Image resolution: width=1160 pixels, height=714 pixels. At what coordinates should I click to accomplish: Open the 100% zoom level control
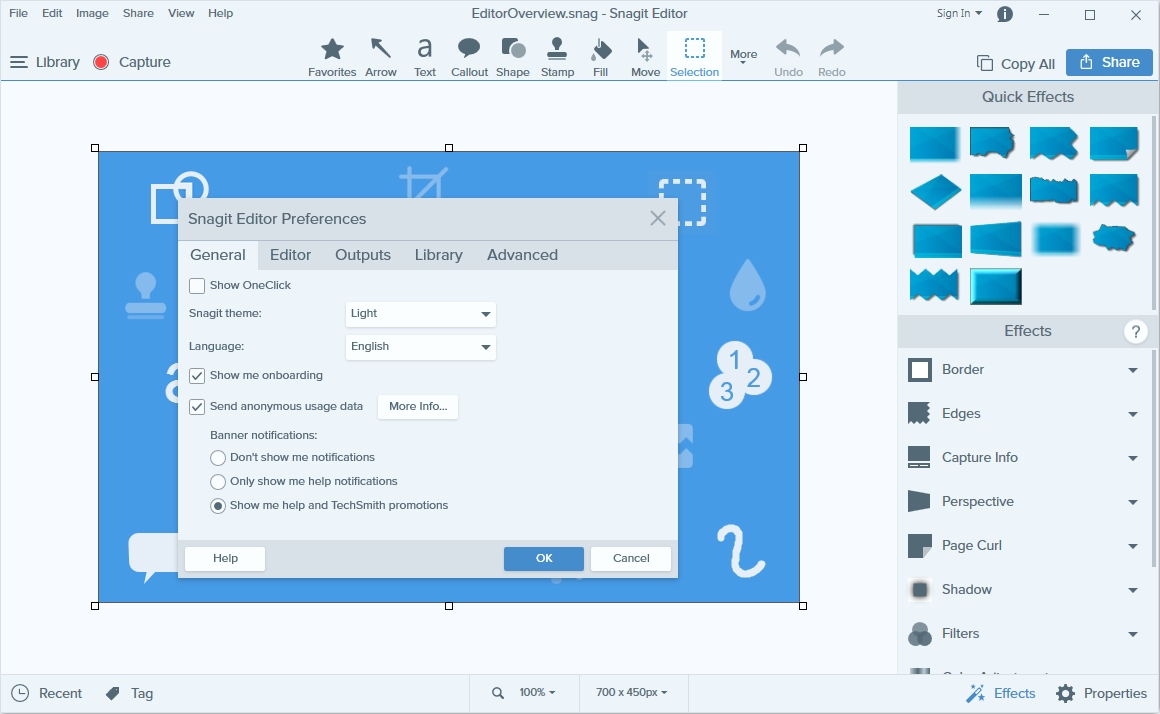coord(536,693)
